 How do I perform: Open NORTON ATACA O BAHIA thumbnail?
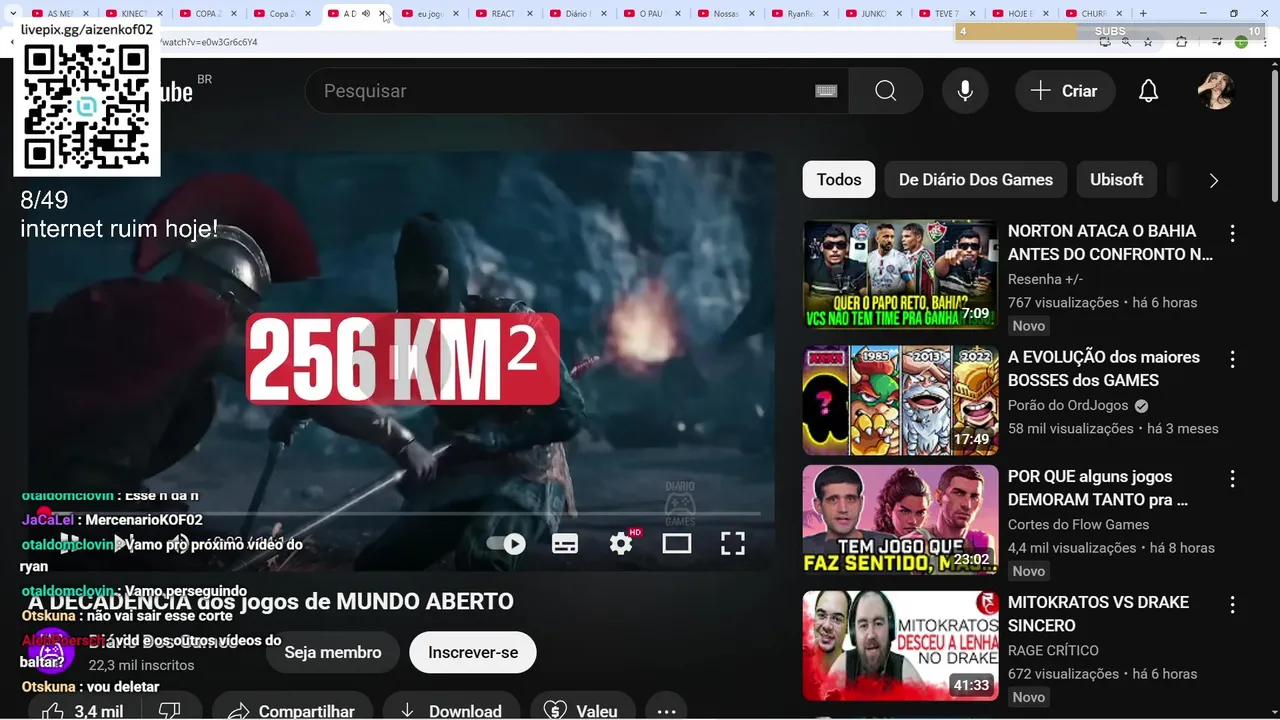(900, 274)
